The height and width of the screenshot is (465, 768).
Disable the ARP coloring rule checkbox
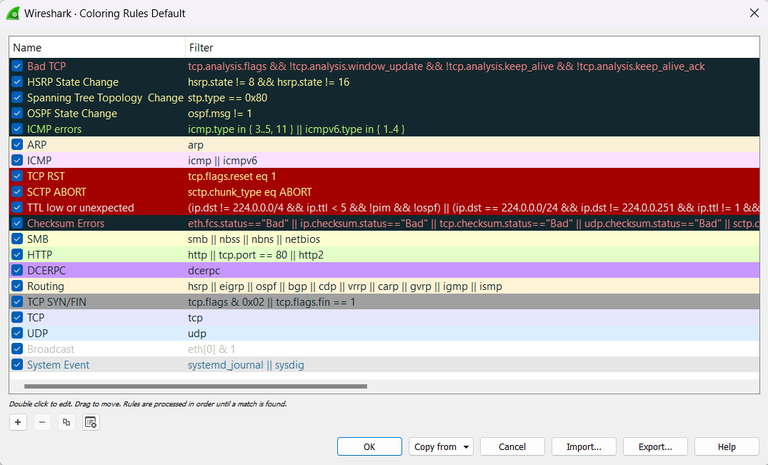click(17, 145)
